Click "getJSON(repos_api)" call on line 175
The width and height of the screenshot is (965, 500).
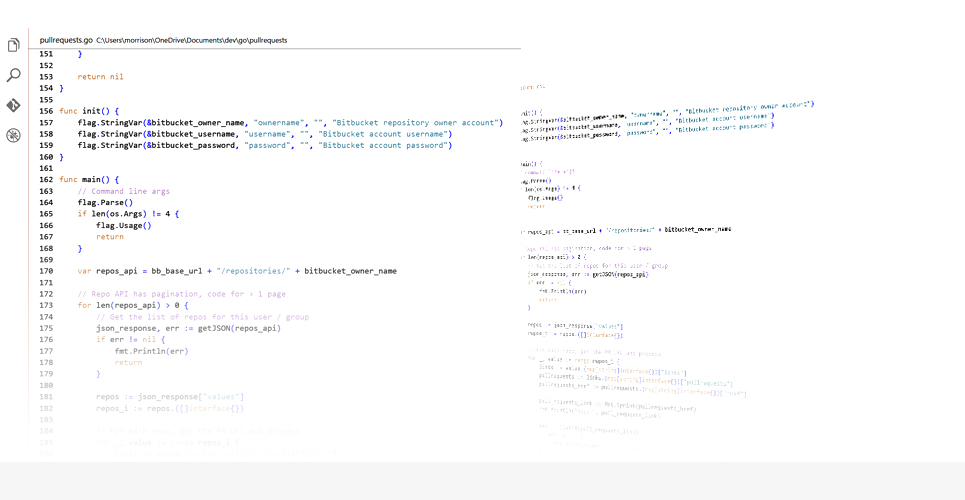(x=239, y=328)
